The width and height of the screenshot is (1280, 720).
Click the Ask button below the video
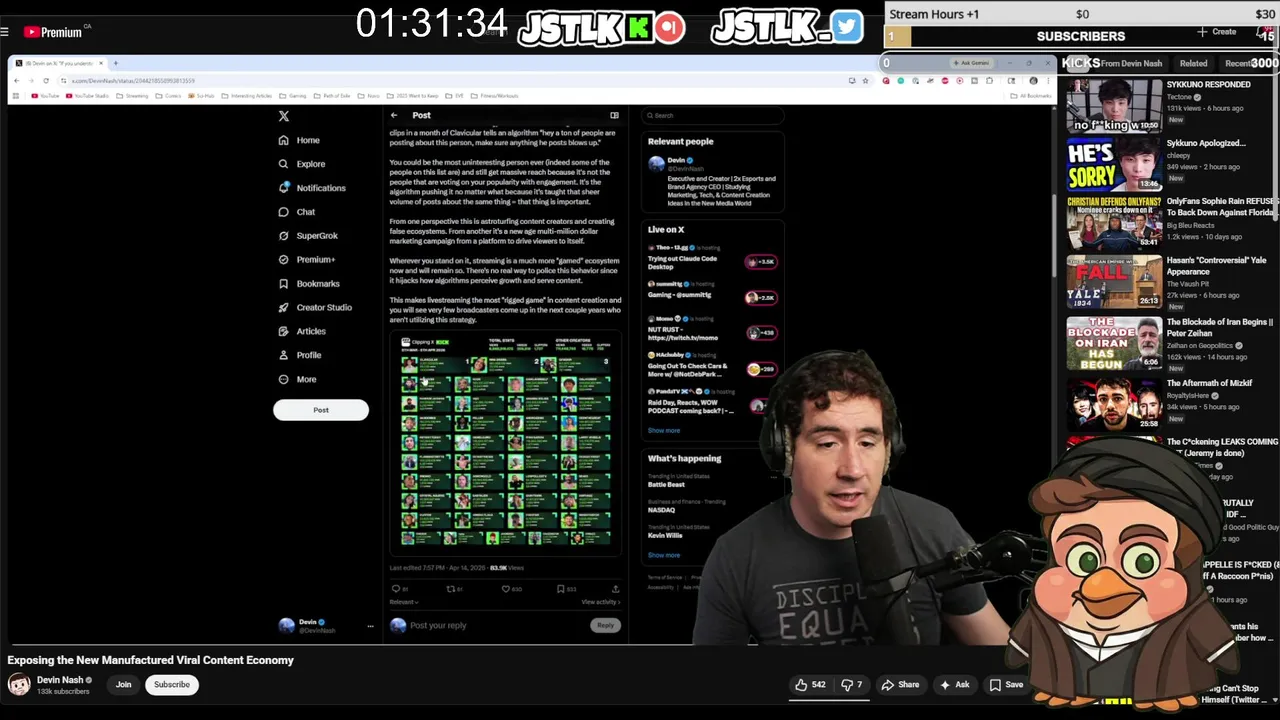[x=954, y=685]
